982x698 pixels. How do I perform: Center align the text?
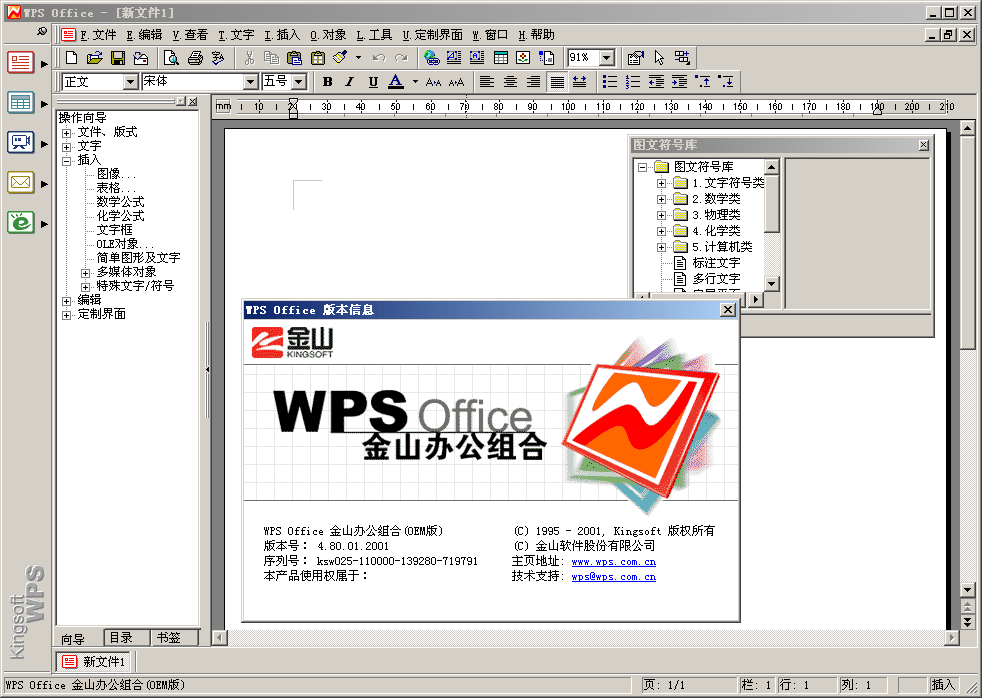tap(510, 81)
